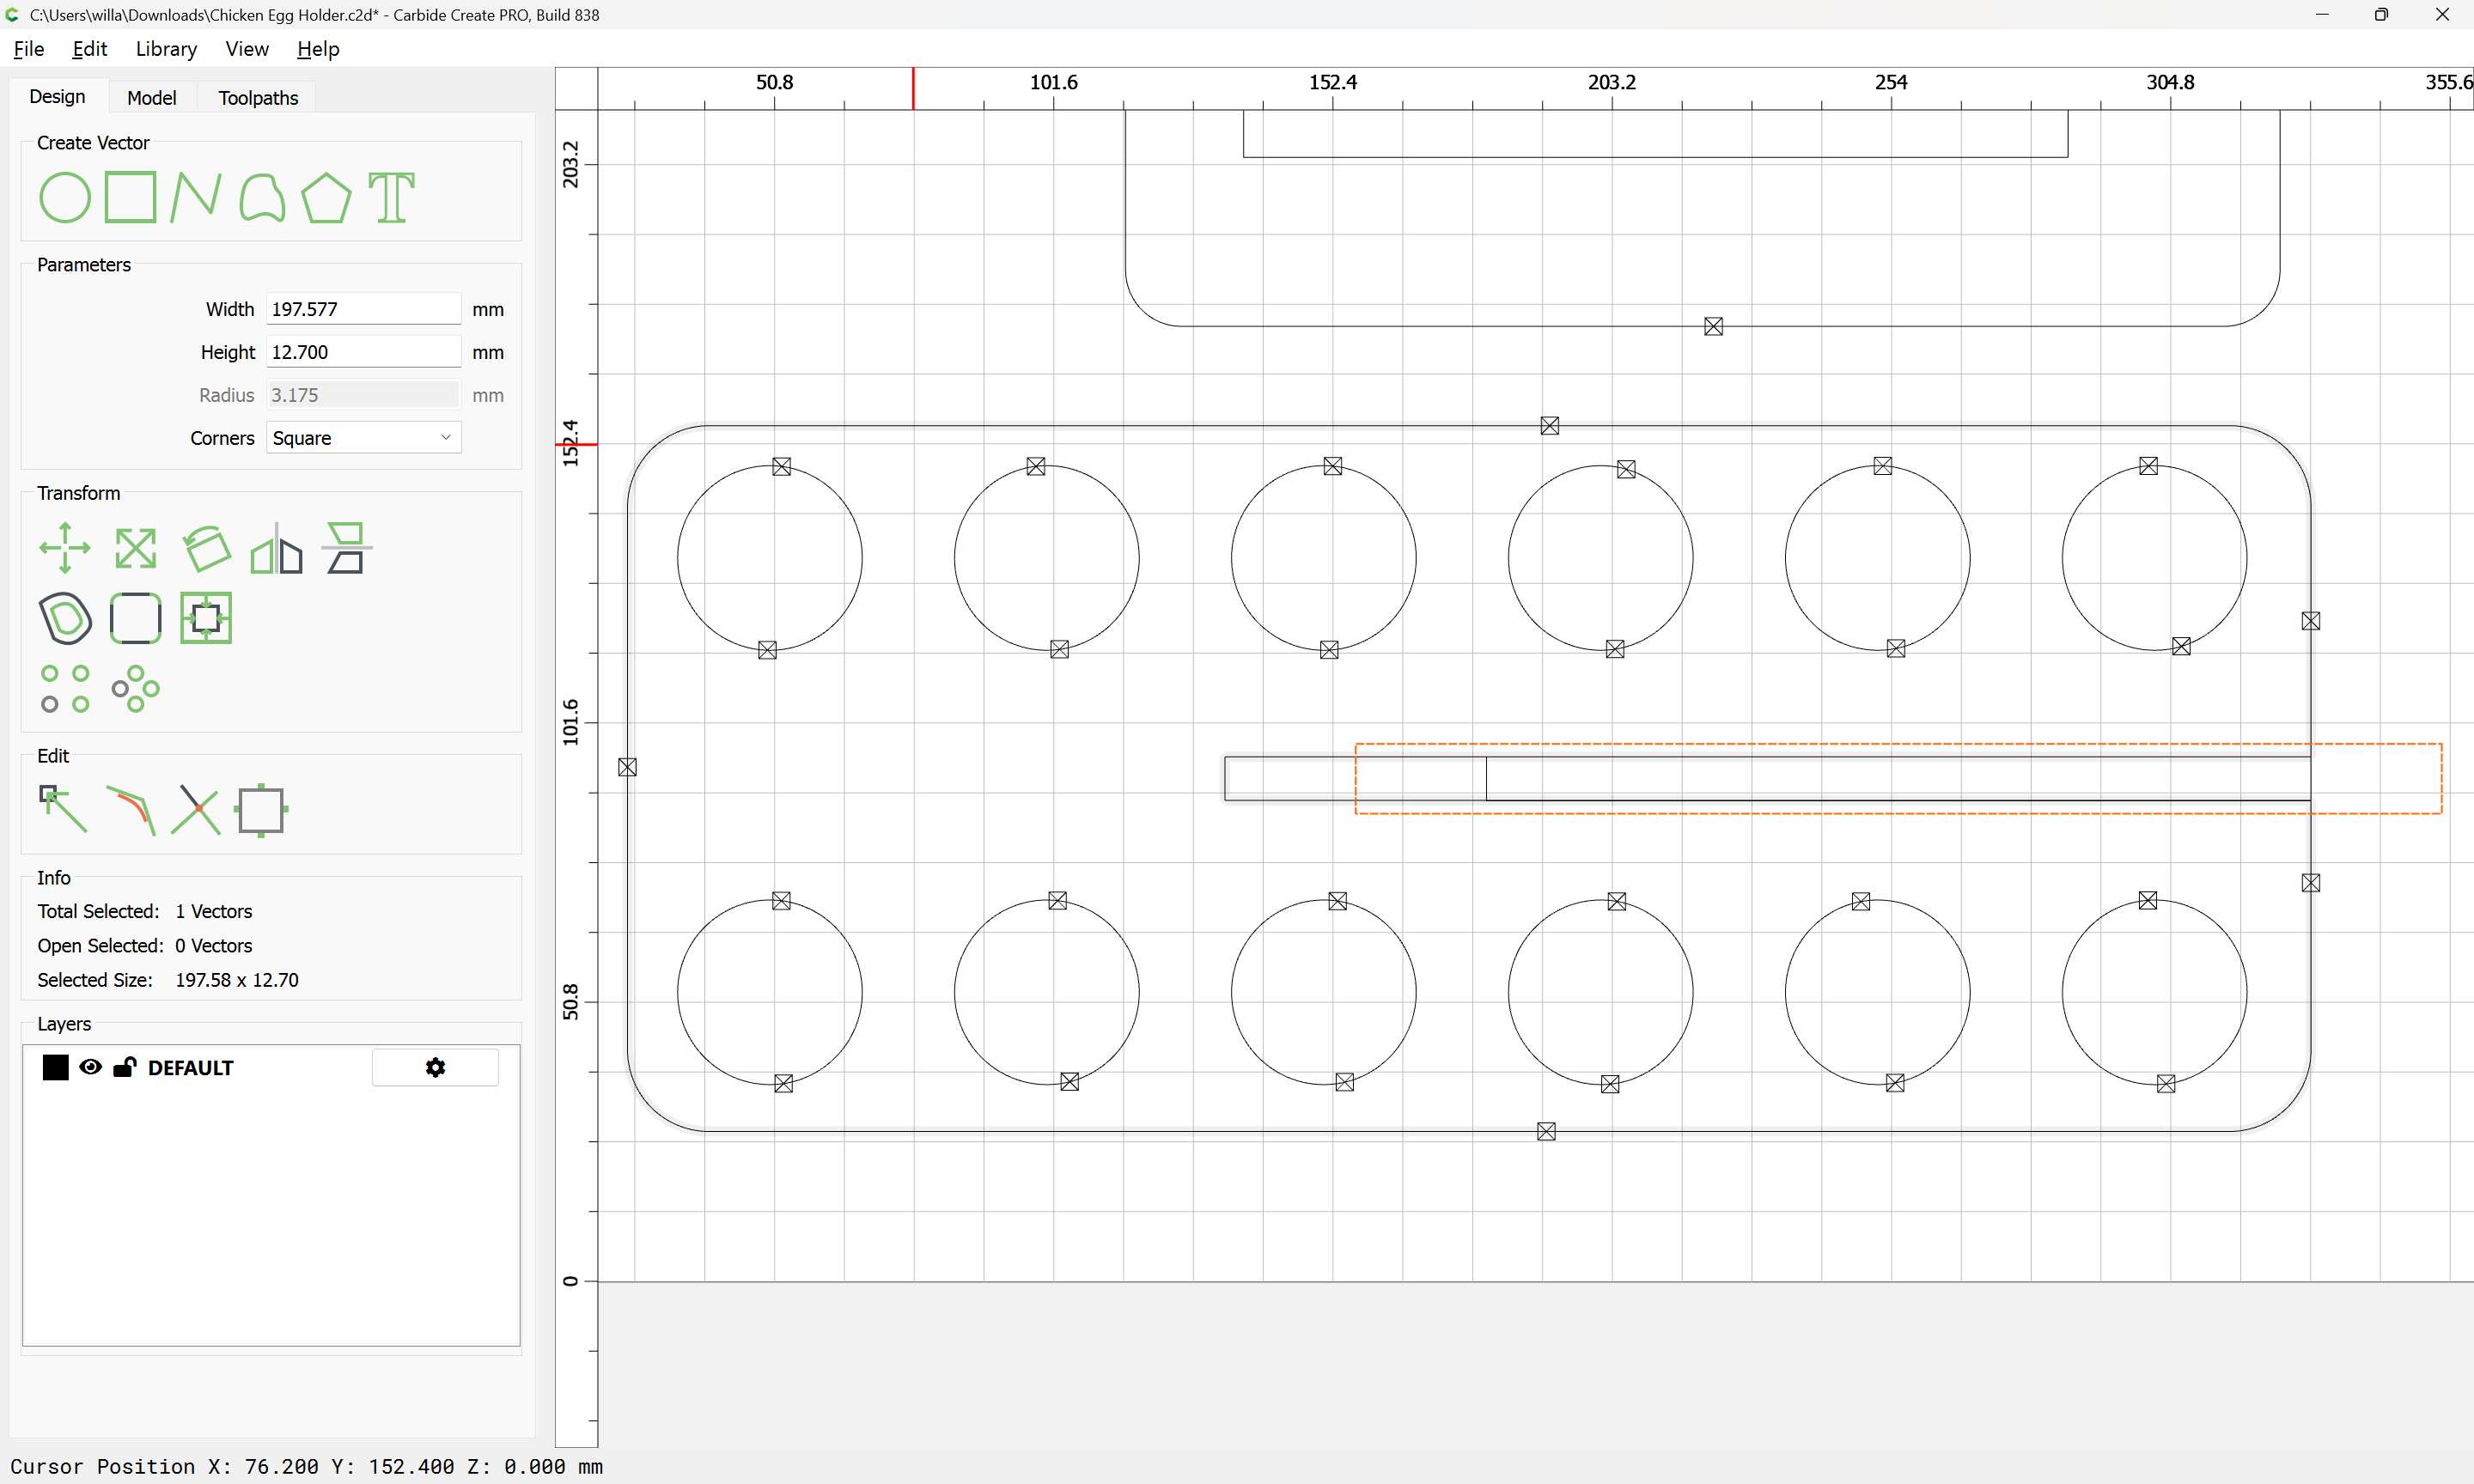Switch to the Toolpaths tab

(258, 97)
